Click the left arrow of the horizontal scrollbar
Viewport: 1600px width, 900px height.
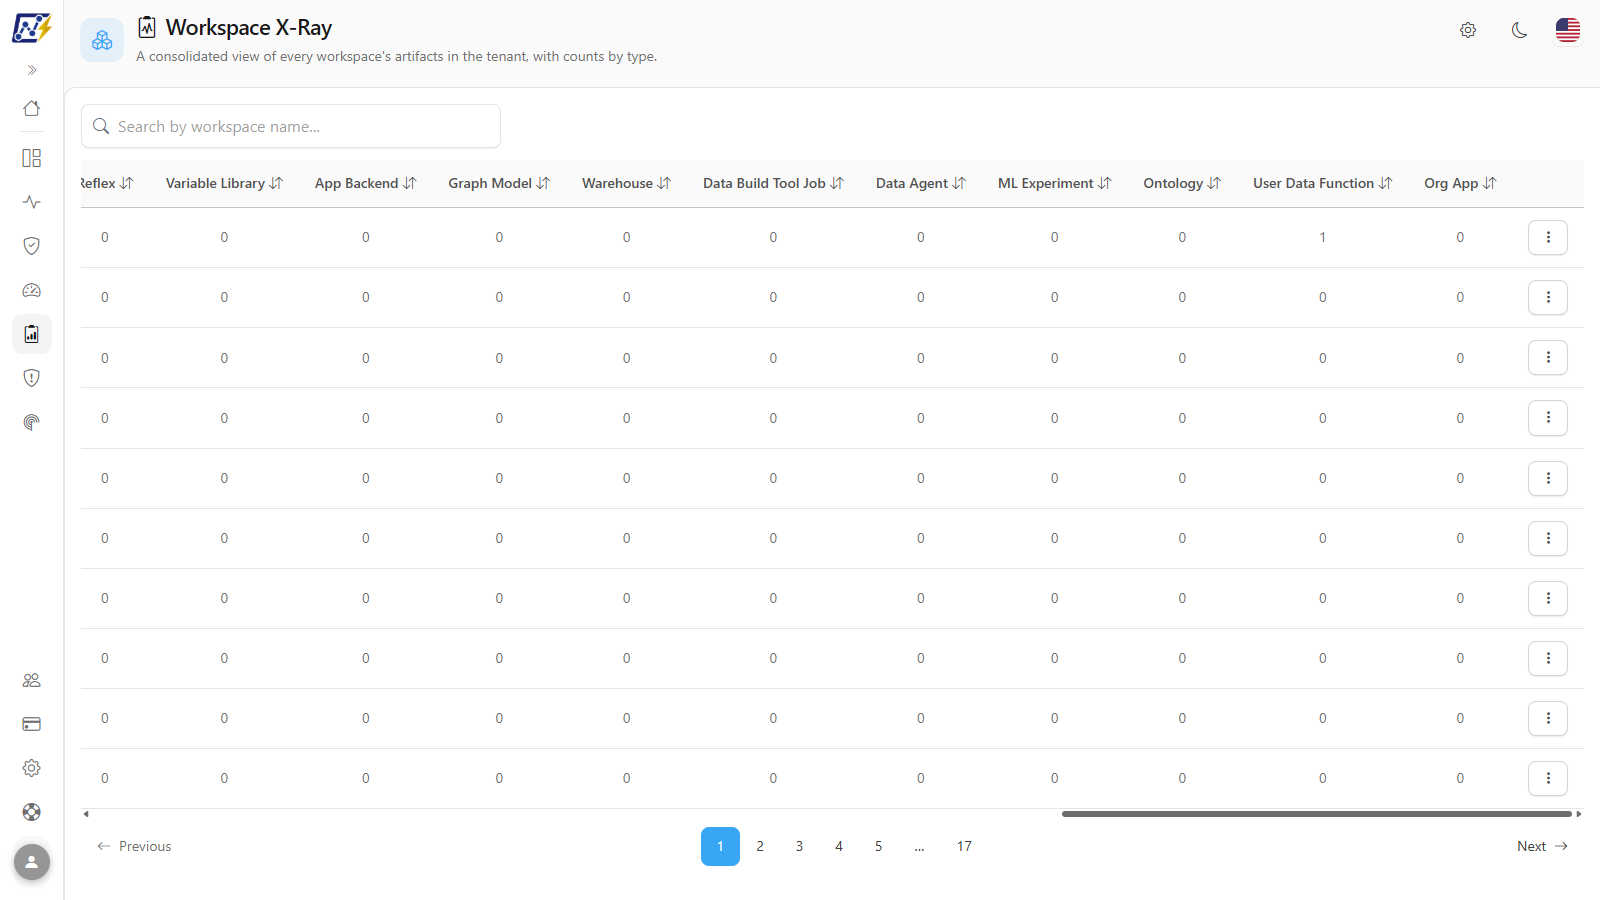coord(86,814)
